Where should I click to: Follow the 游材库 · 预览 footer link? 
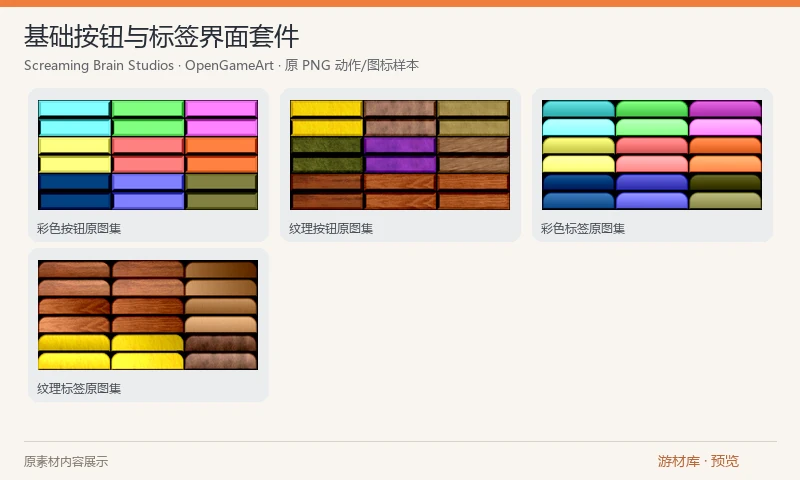click(698, 461)
